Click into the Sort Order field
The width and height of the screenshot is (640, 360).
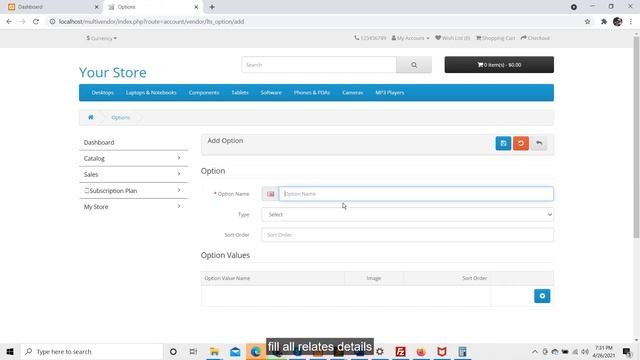pos(407,235)
